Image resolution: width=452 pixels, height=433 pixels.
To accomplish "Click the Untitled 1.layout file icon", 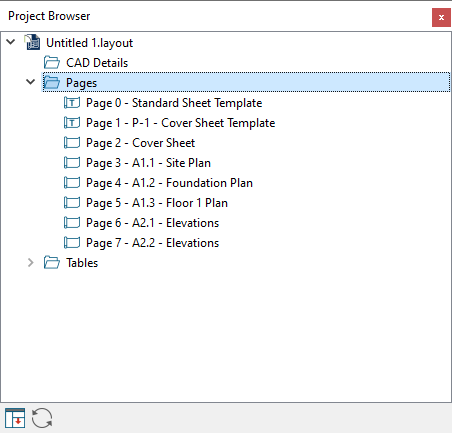I will (x=32, y=42).
